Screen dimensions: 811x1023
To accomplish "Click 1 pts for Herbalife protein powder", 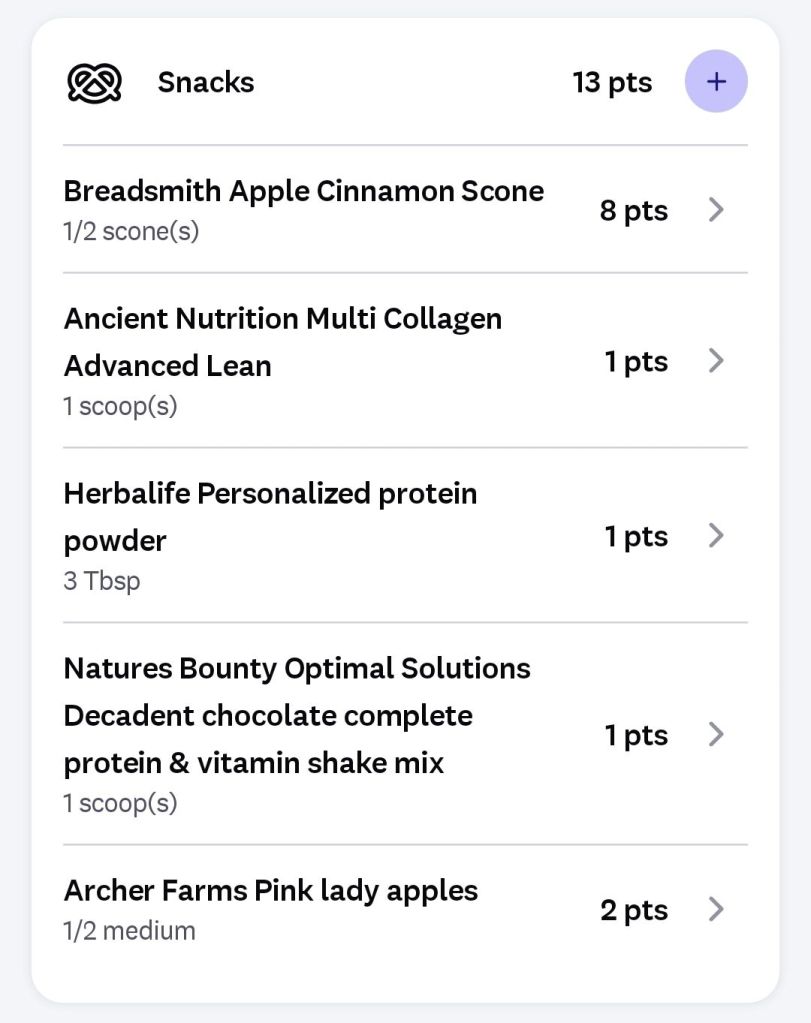I will [636, 536].
